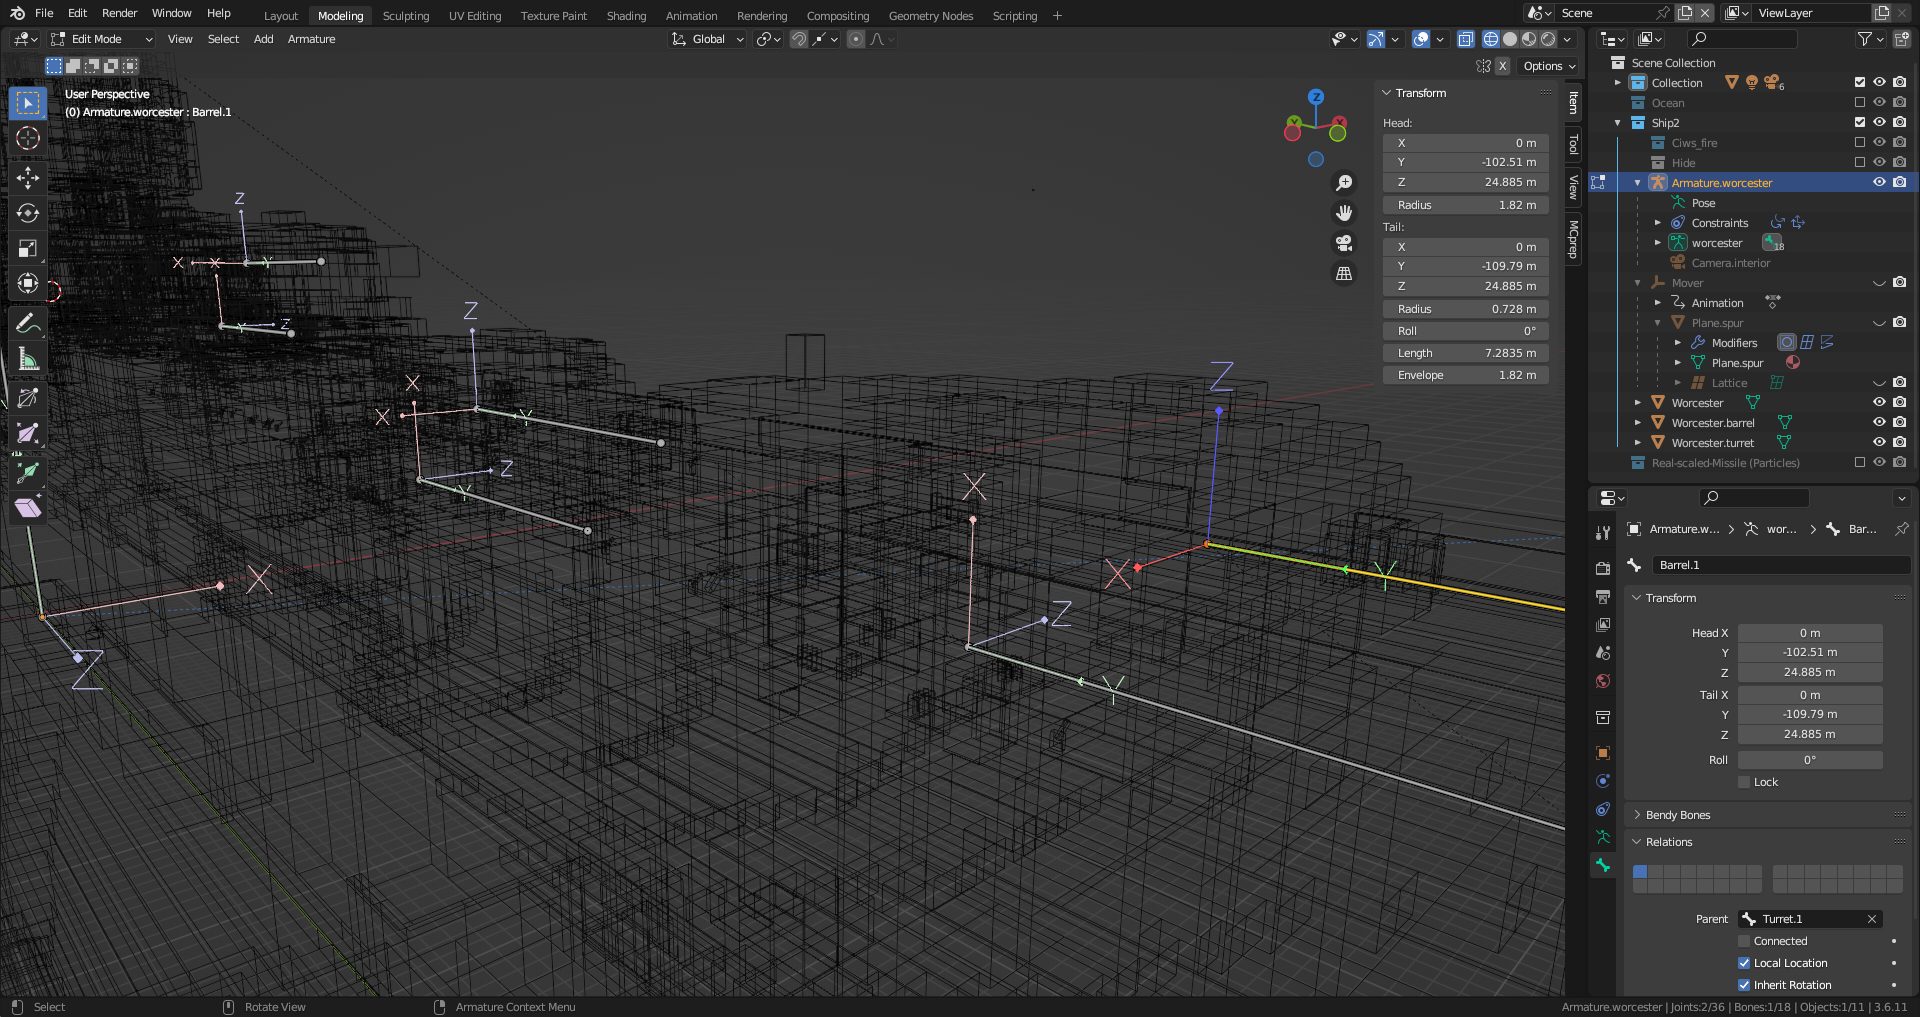This screenshot has width=1920, height=1017.
Task: Switch to solid viewport shading
Action: pyautogui.click(x=1510, y=39)
